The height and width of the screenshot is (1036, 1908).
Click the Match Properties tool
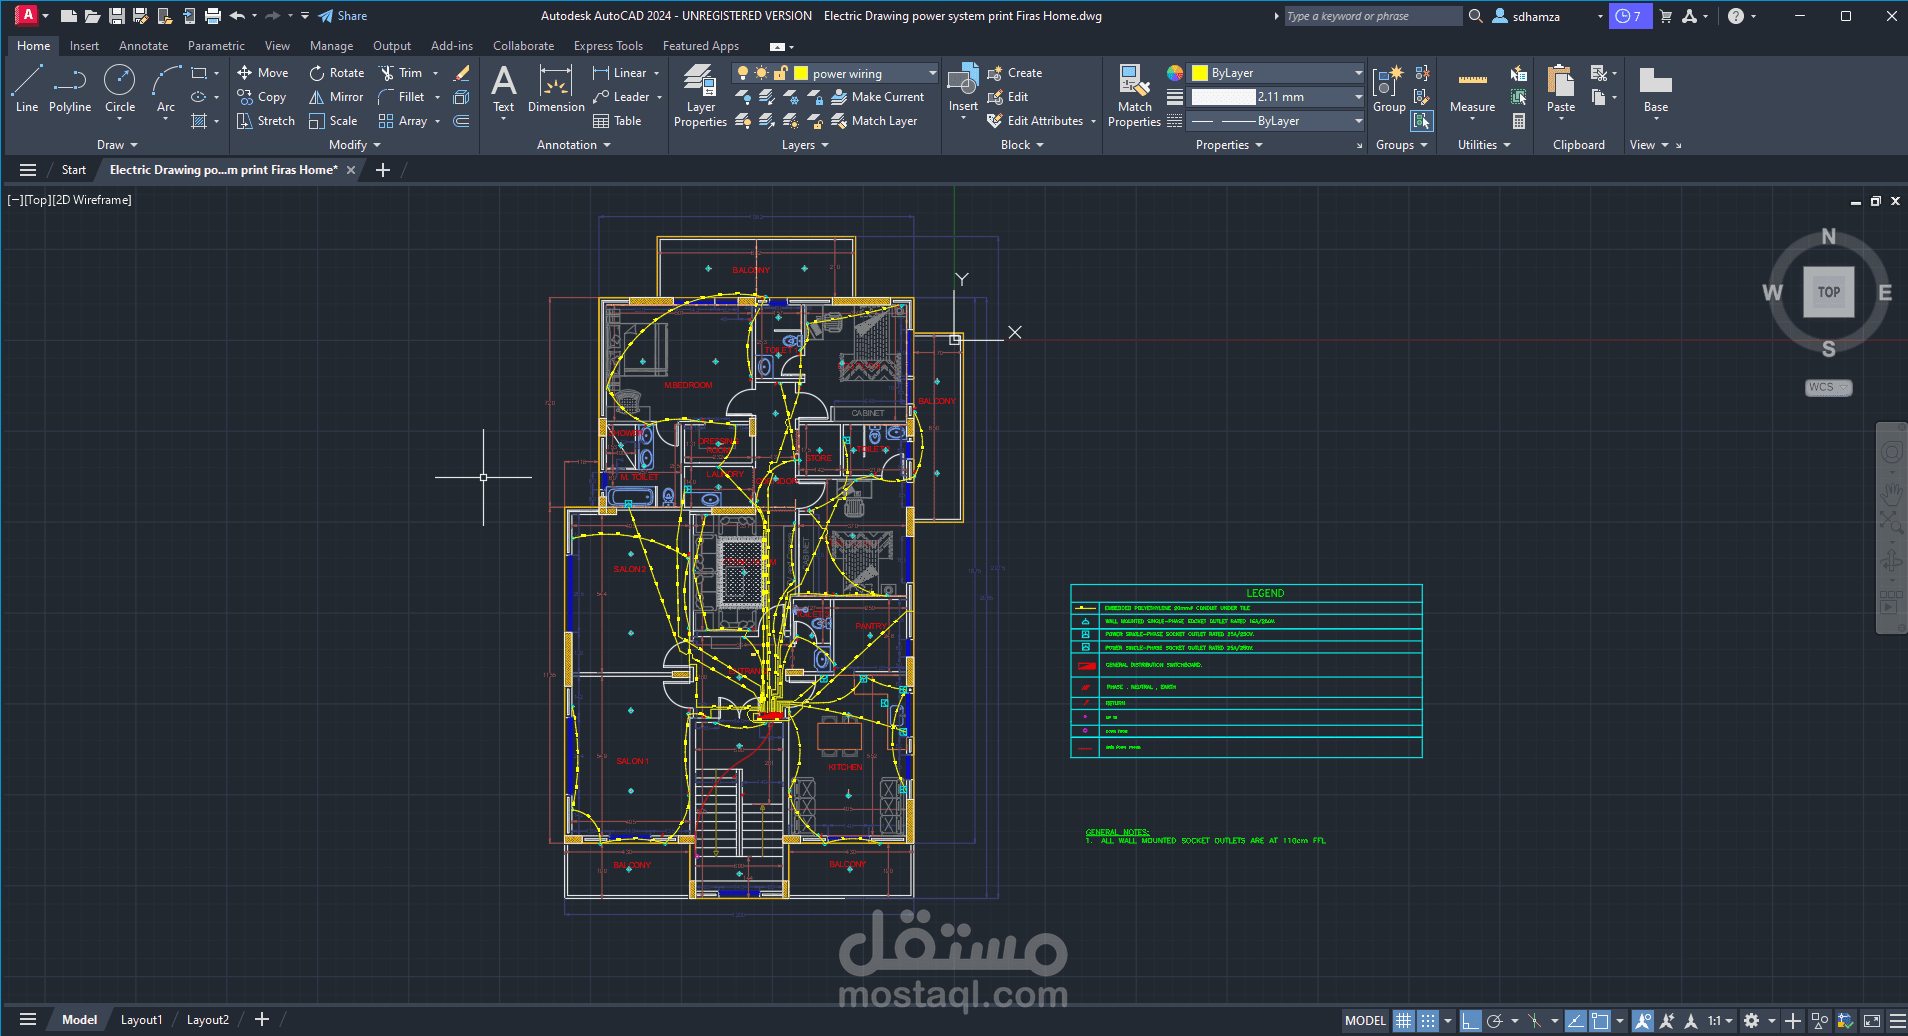[1133, 95]
